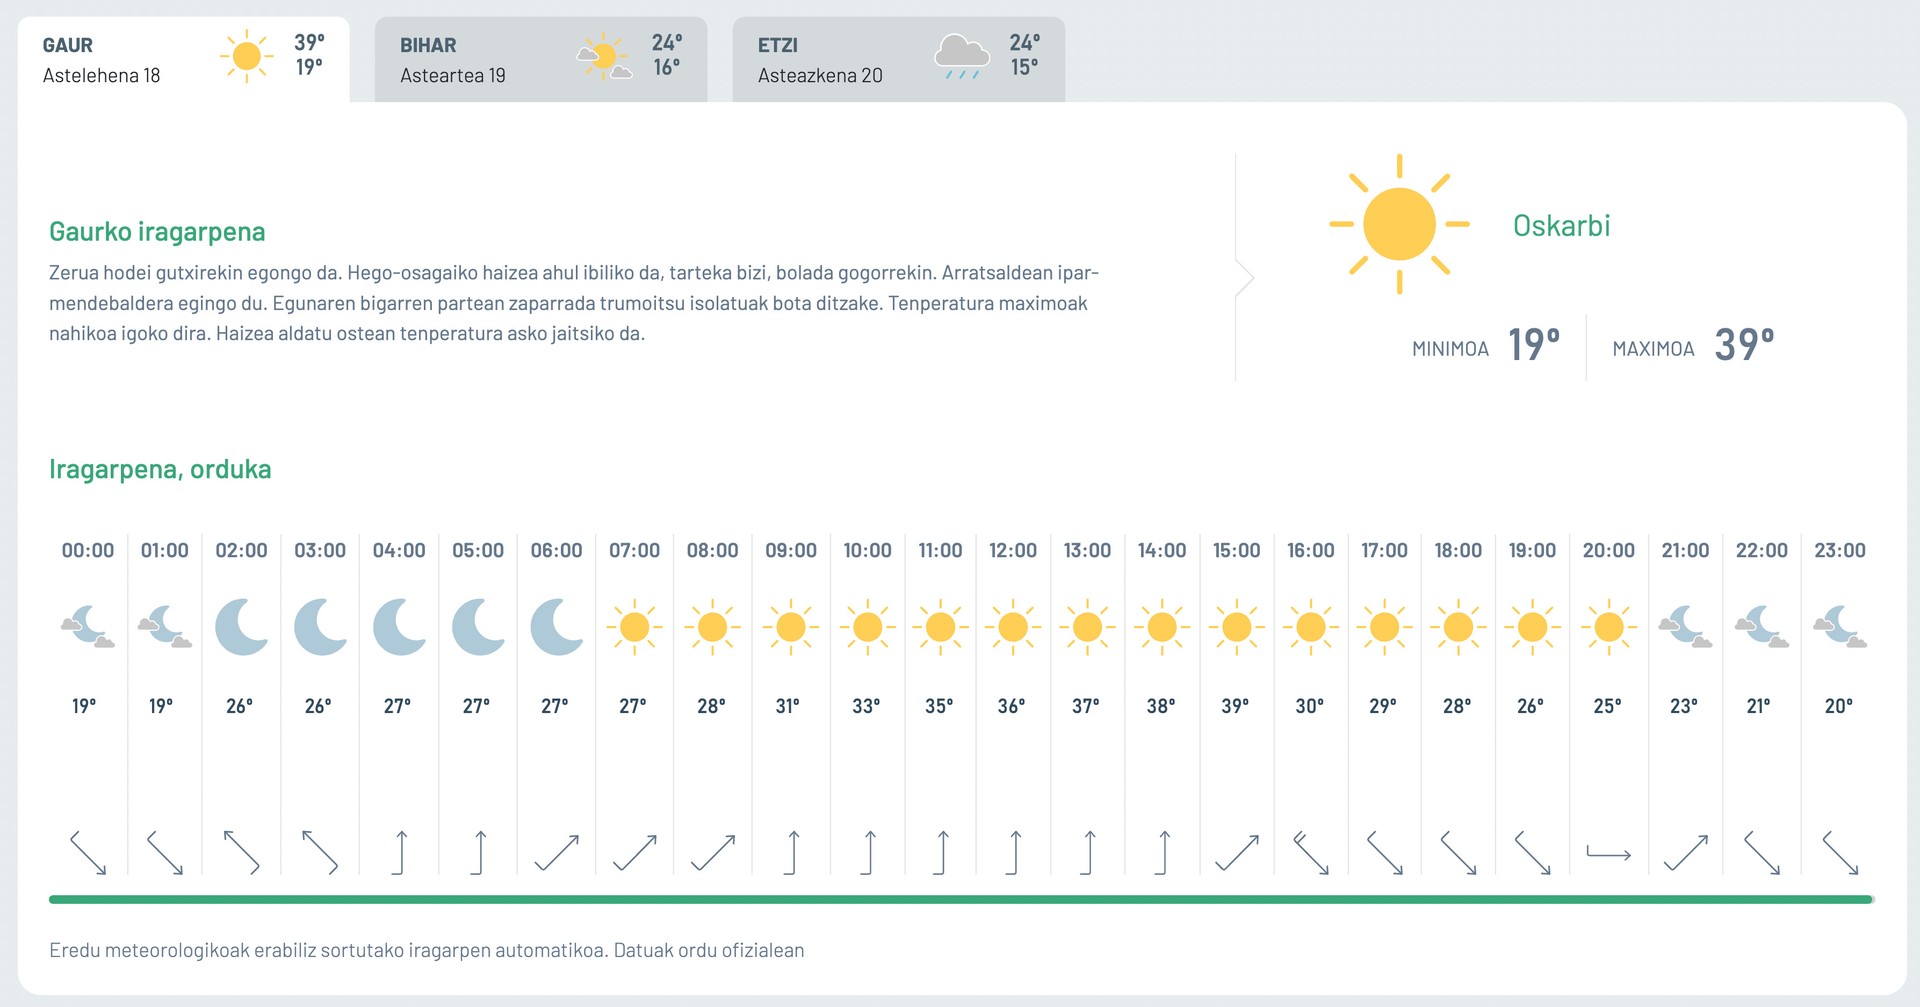Open the ETZI Asteazkena 20 tab
Image resolution: width=1920 pixels, height=1007 pixels.
point(899,59)
